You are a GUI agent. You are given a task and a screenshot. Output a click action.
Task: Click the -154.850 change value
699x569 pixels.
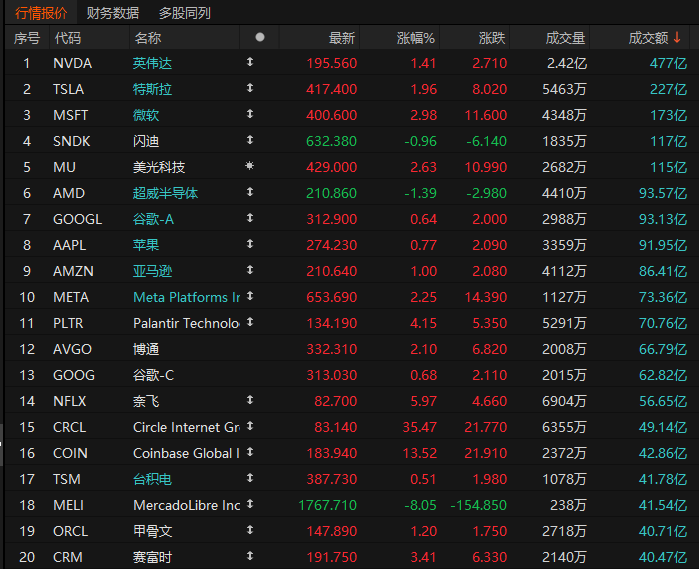(x=478, y=505)
